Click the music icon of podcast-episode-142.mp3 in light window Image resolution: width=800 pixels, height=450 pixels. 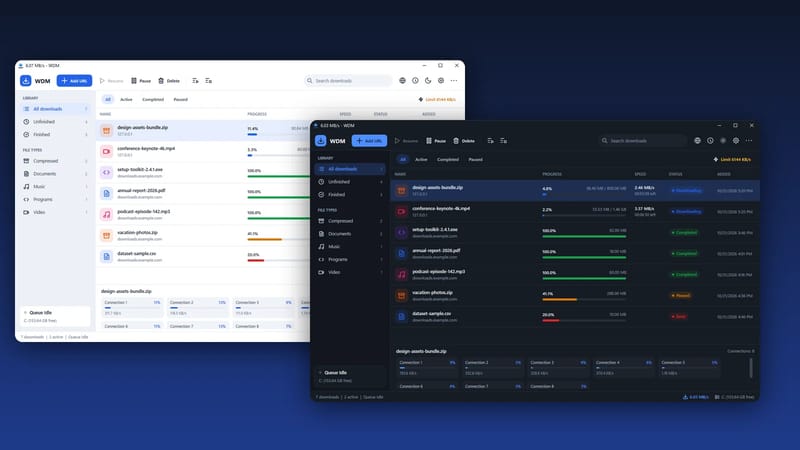coord(106,214)
